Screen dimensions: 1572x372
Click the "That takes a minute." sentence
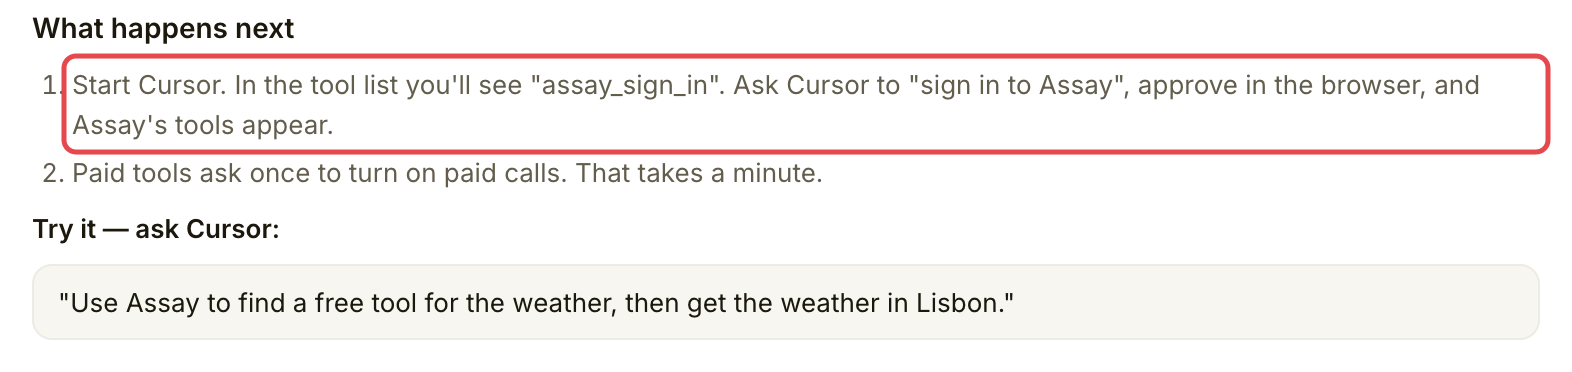pos(699,174)
